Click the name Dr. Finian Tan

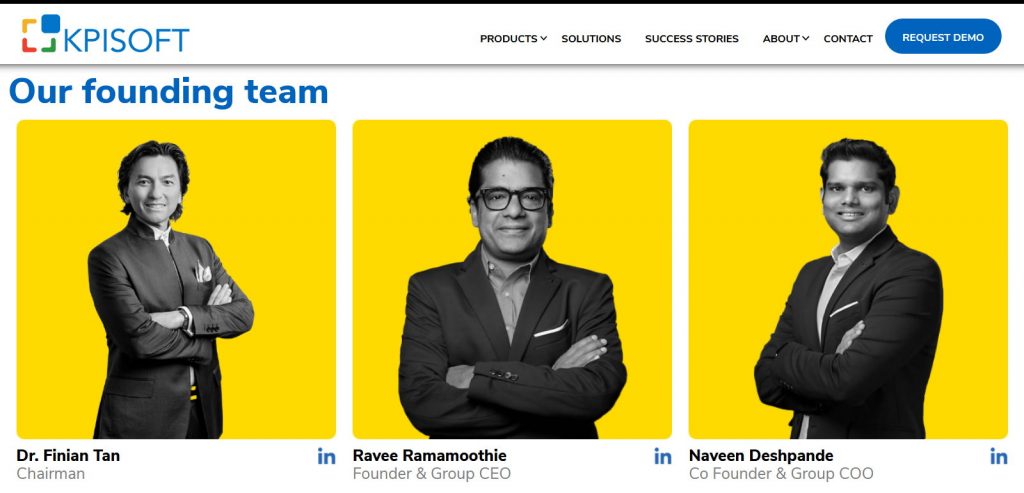(x=68, y=455)
